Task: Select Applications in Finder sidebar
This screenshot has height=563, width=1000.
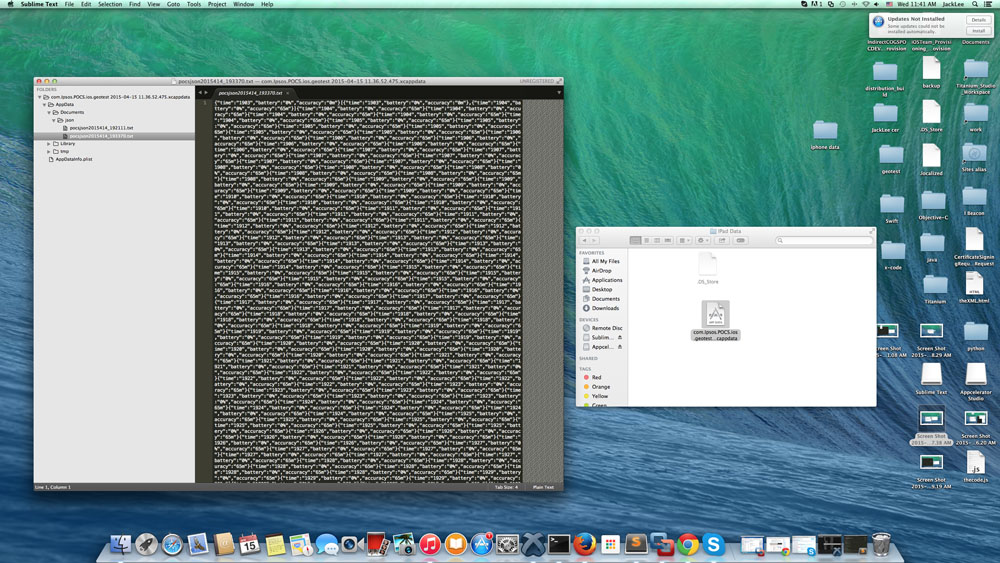Action: (603, 280)
